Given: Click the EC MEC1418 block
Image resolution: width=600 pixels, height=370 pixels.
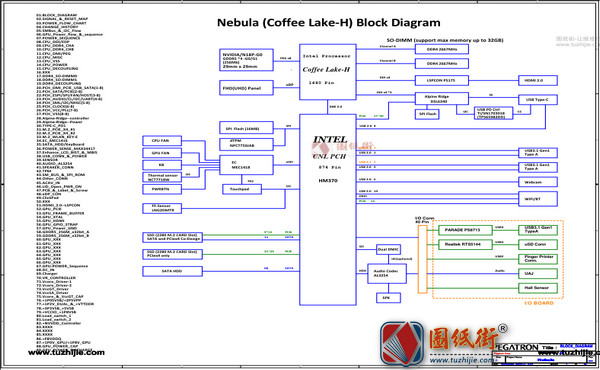Looking at the screenshot, I should (246, 165).
